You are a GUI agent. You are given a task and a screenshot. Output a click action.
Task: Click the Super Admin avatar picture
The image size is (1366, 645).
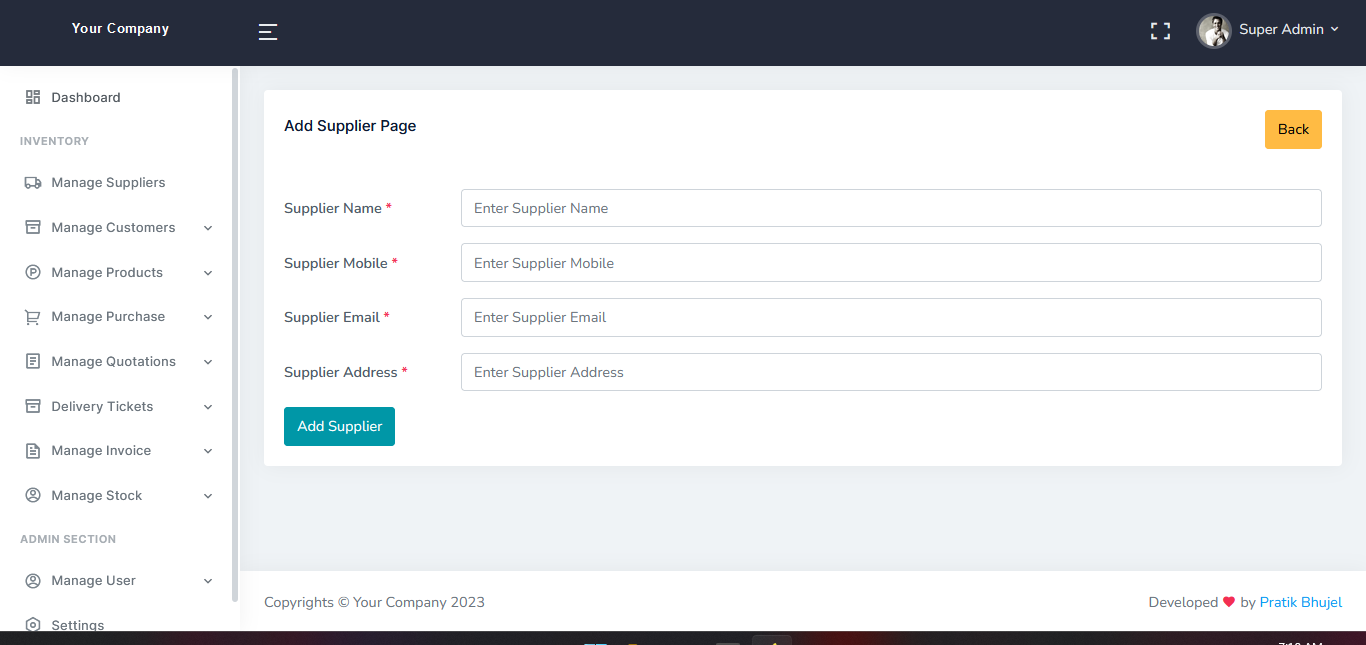pyautogui.click(x=1214, y=30)
